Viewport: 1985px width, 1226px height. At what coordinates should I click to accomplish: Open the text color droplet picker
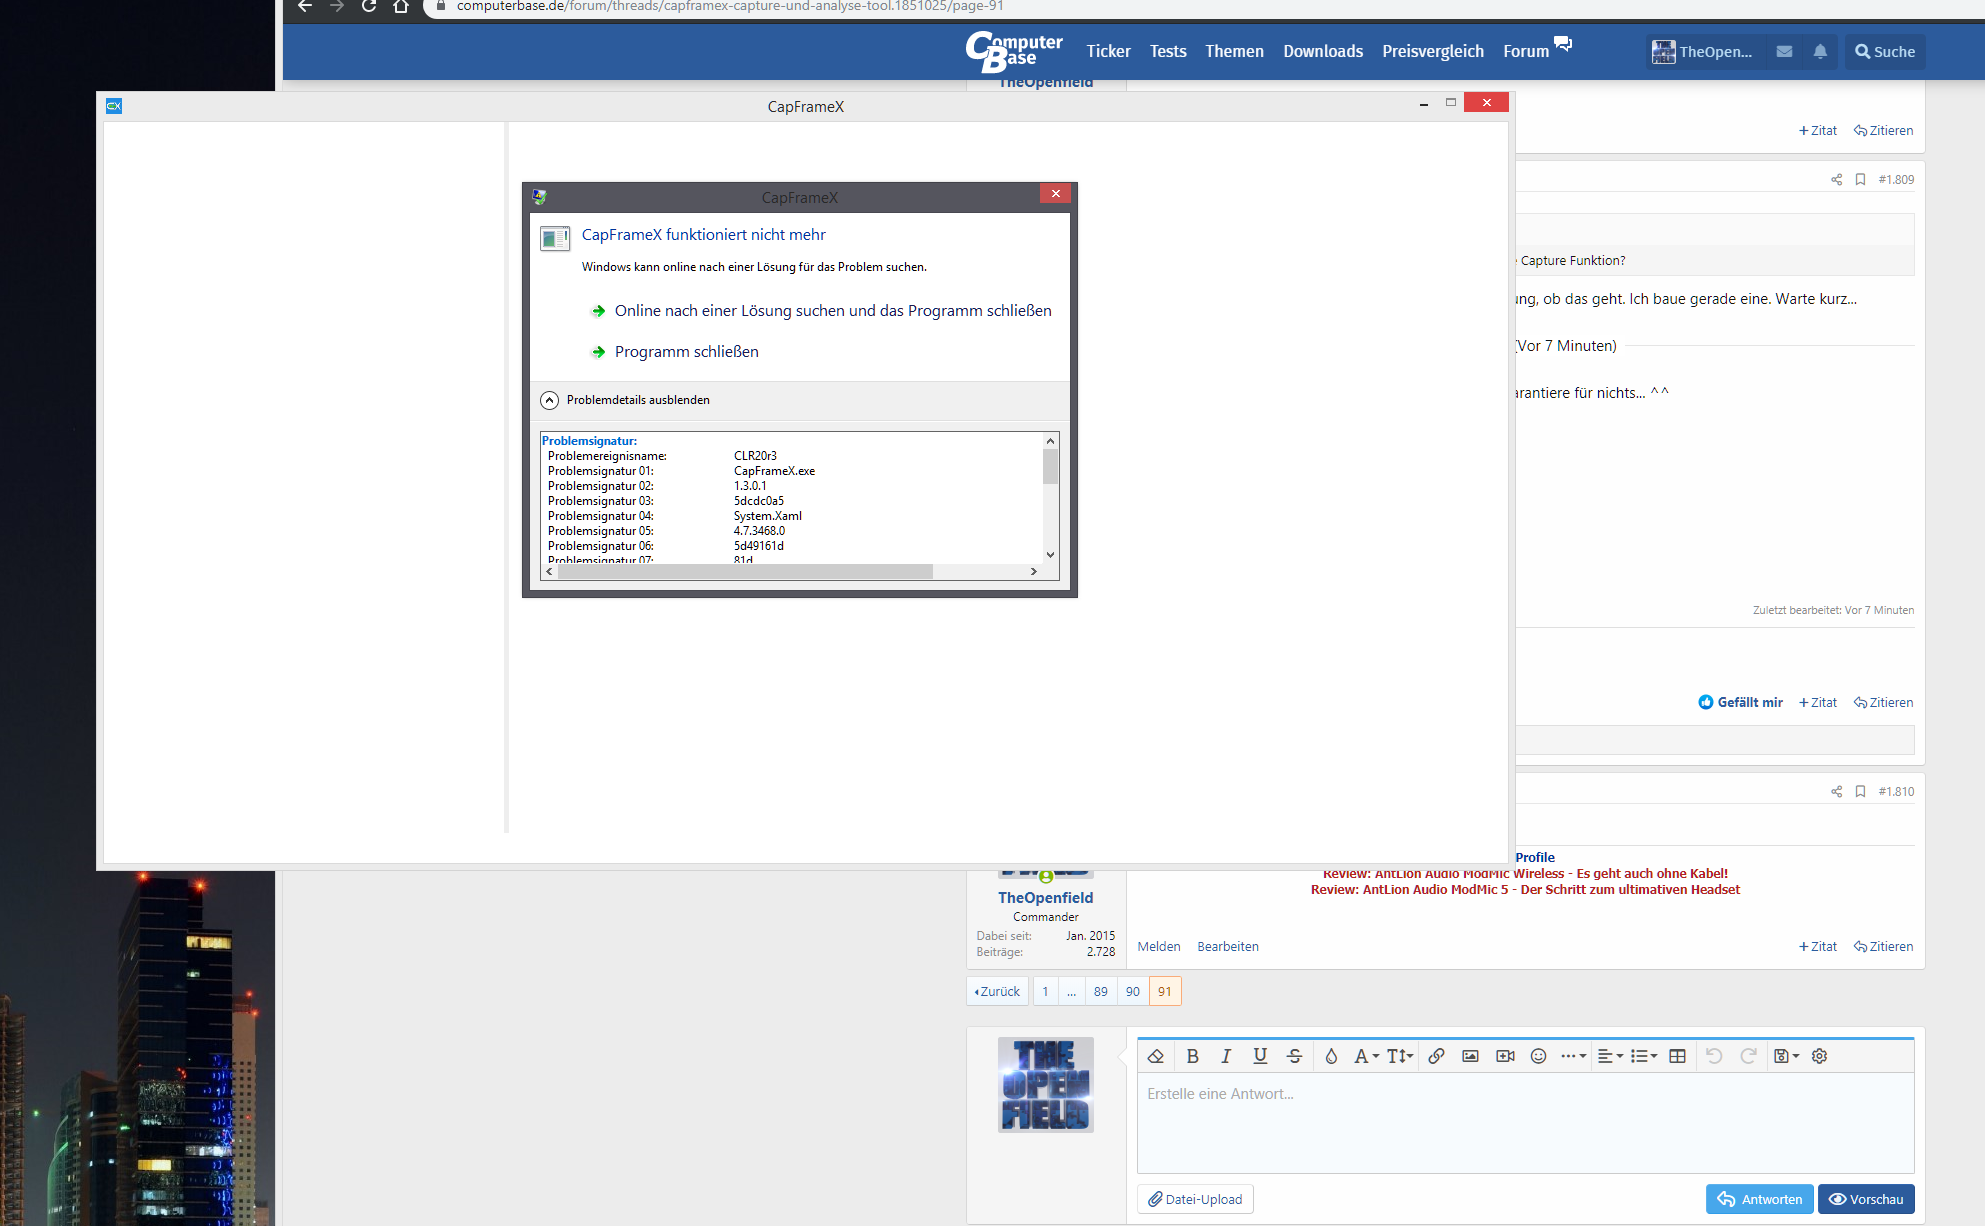click(x=1331, y=1056)
